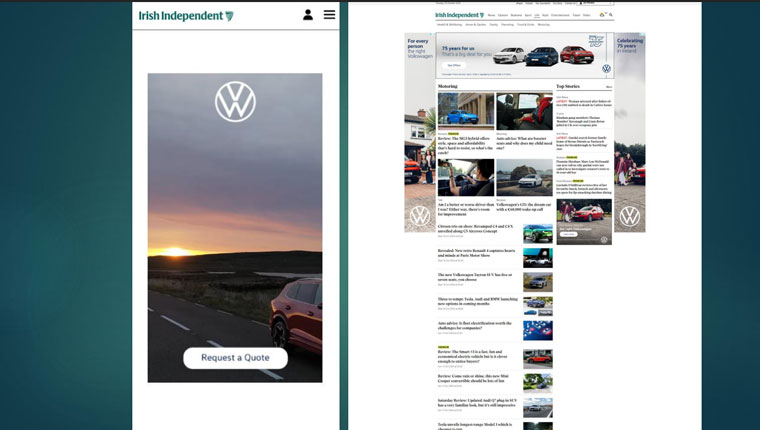
Task: Click the '75 years for us' banner text
Action: coord(458,48)
